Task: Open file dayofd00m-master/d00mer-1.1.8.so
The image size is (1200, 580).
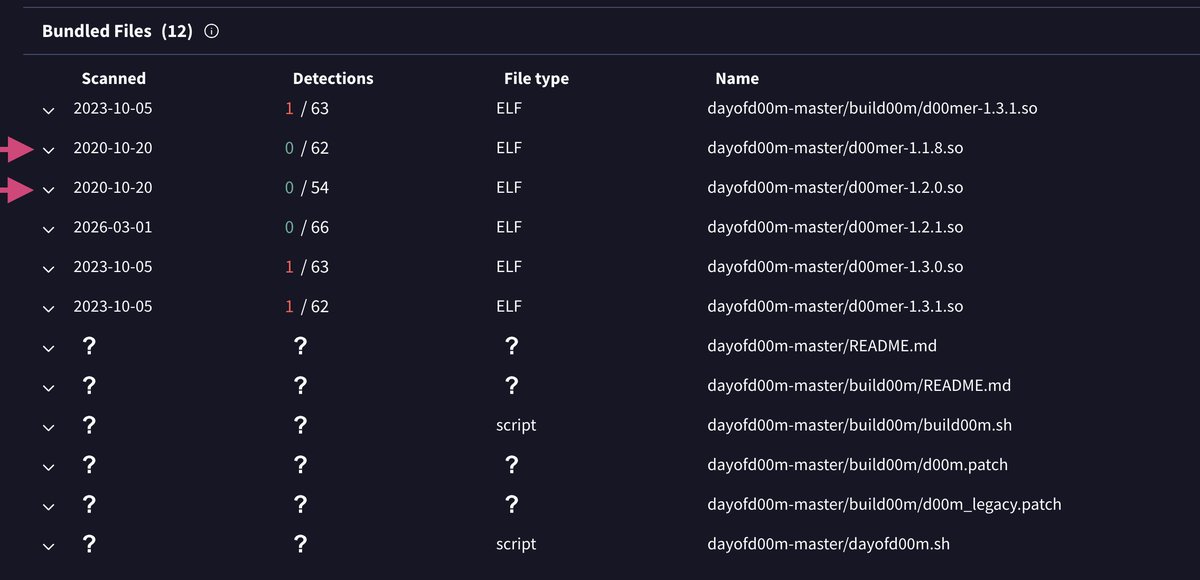Action: point(835,147)
